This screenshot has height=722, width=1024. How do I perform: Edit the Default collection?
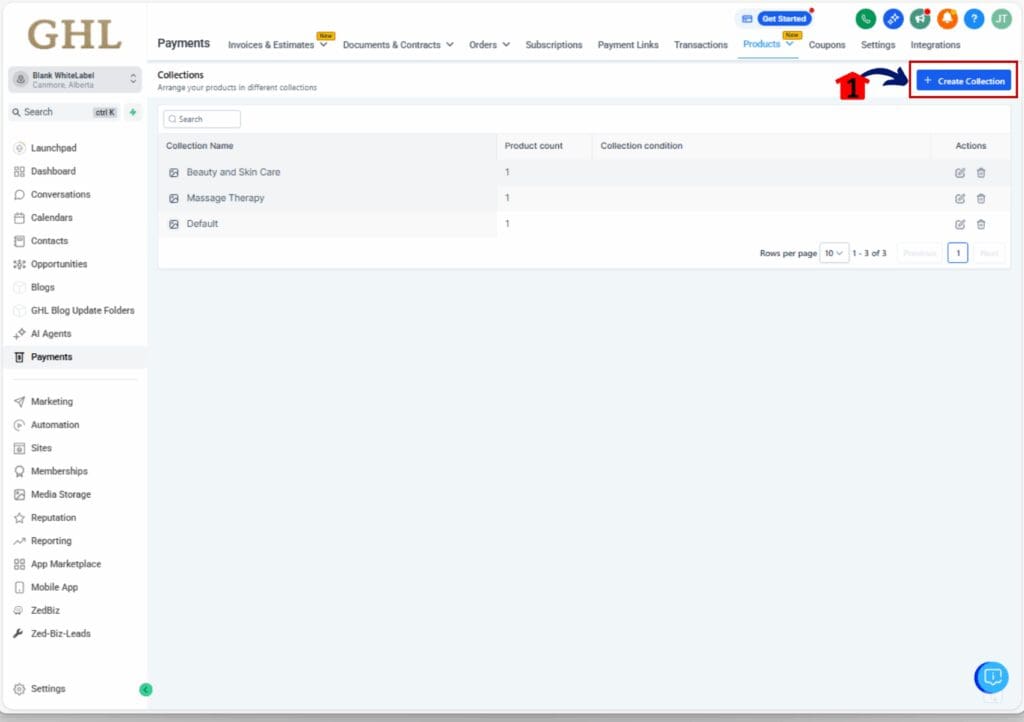pos(959,224)
